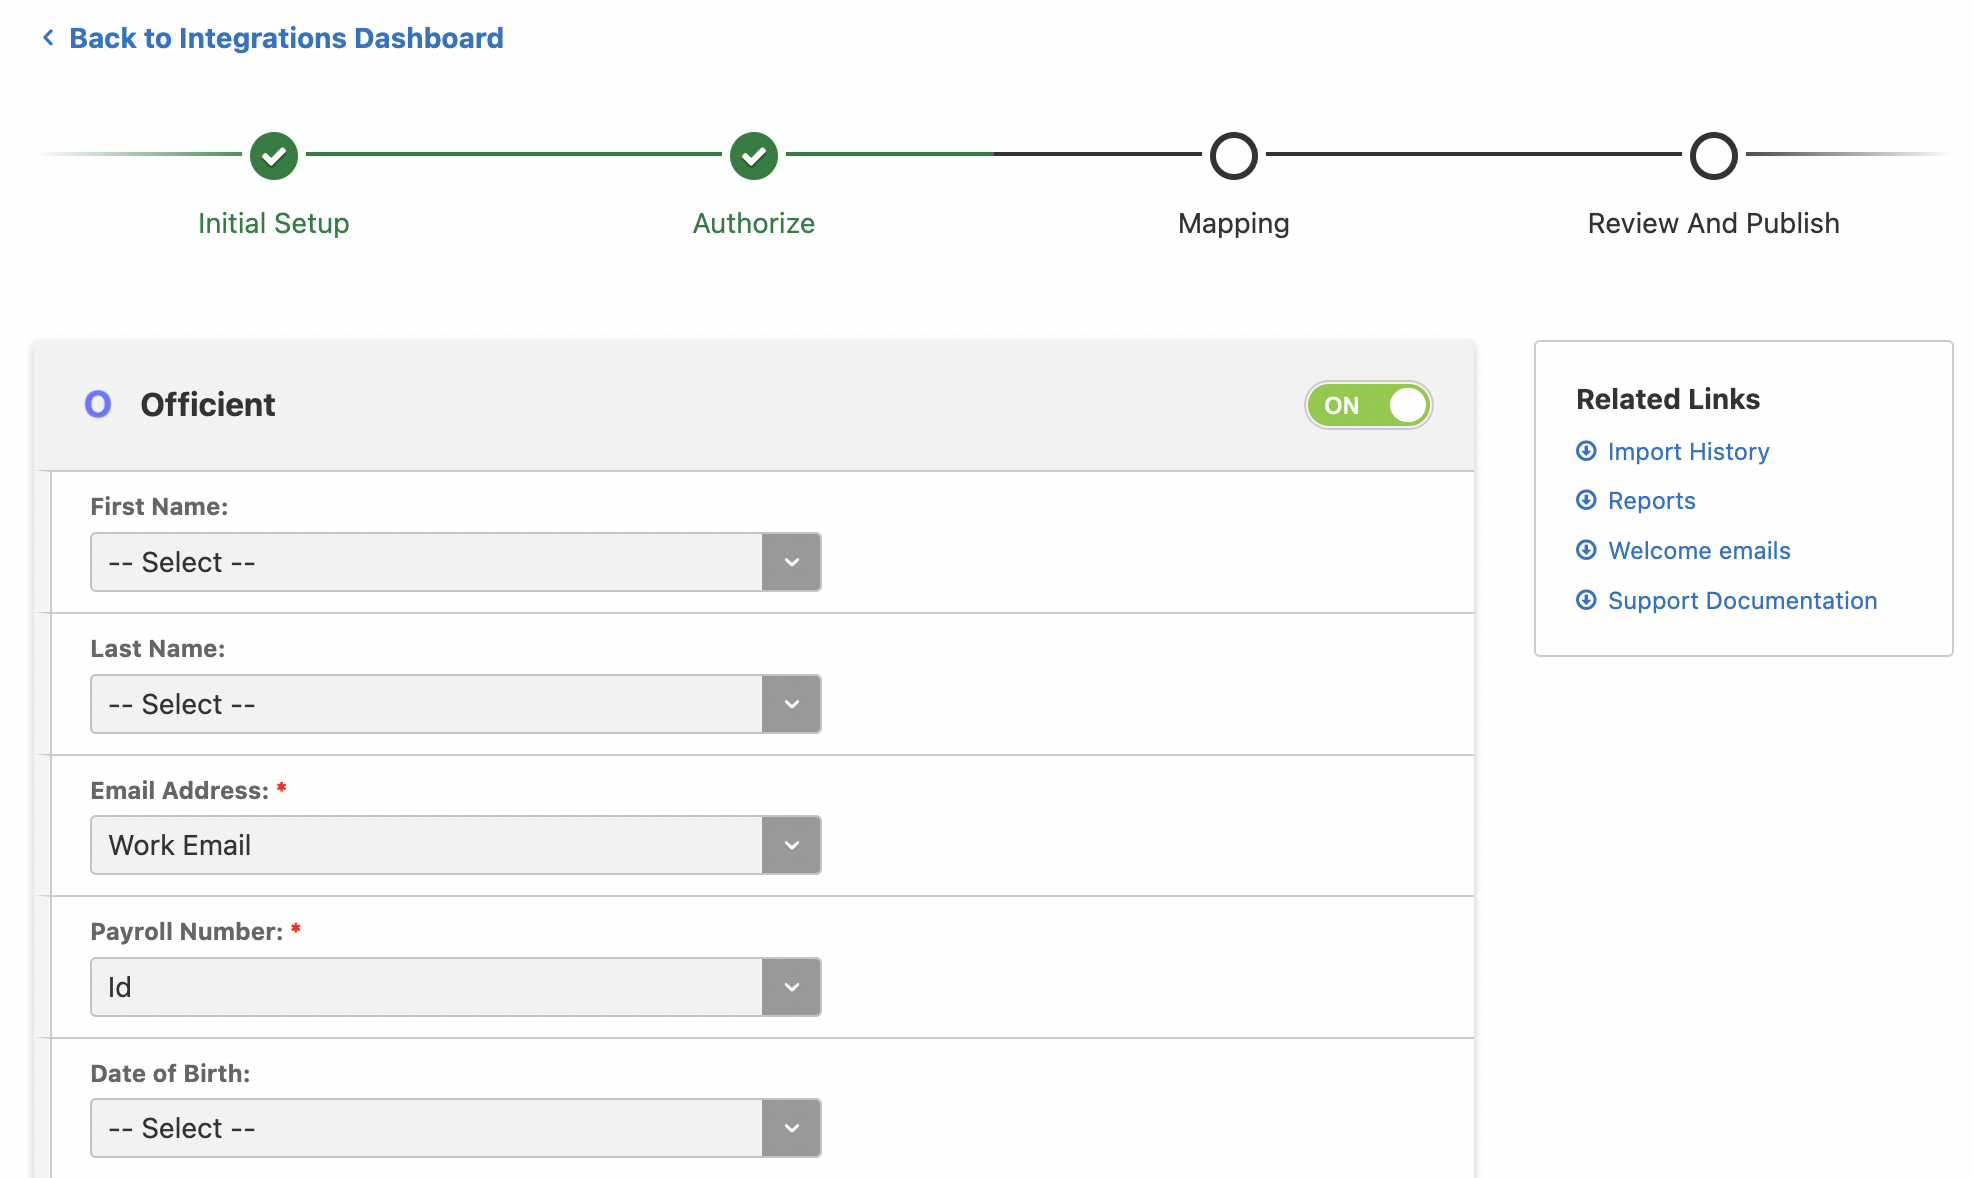This screenshot has width=1974, height=1178.
Task: Open the Welcome emails link
Action: point(1699,550)
